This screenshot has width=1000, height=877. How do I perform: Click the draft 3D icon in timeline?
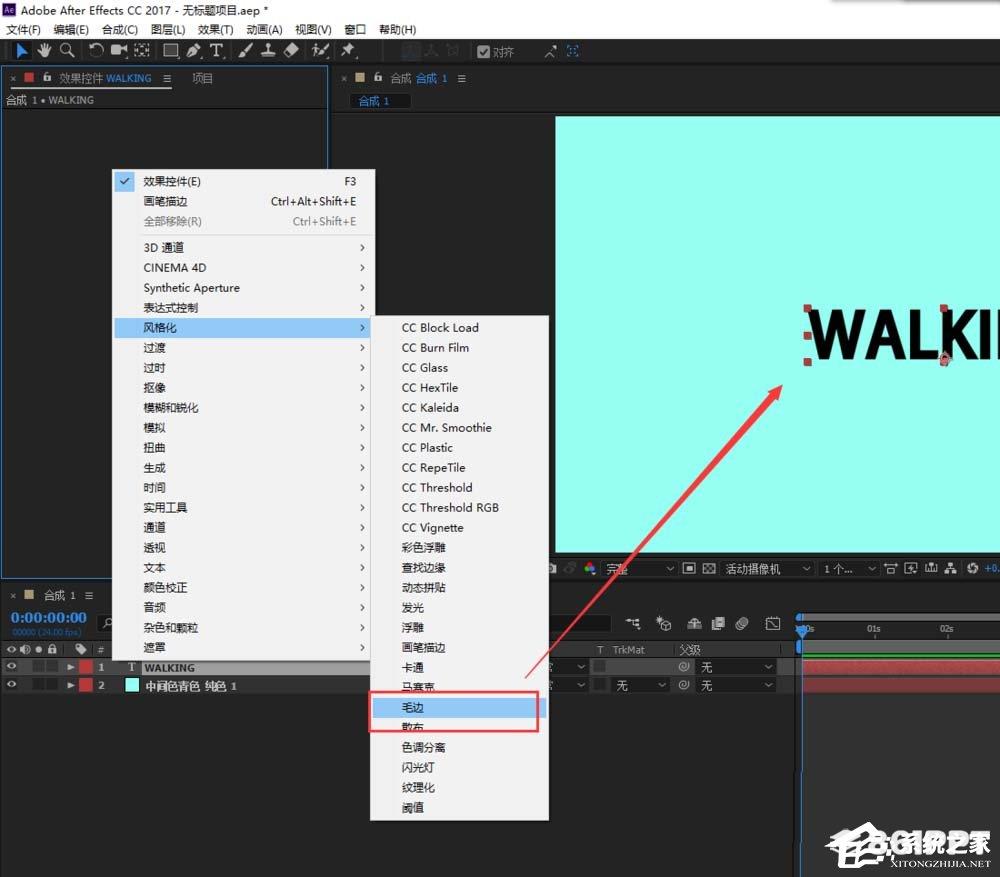pyautogui.click(x=664, y=623)
